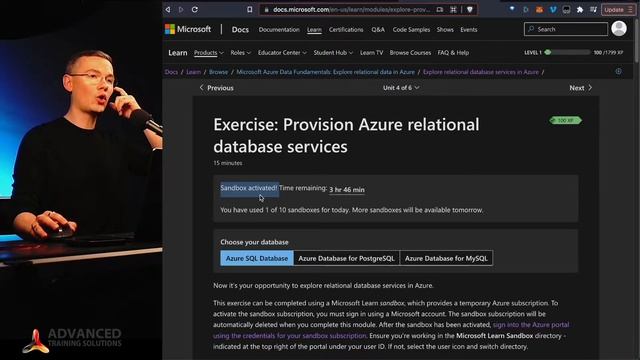Click the Learn heading in the secondary nav
The height and width of the screenshot is (360, 640).
pyautogui.click(x=178, y=53)
